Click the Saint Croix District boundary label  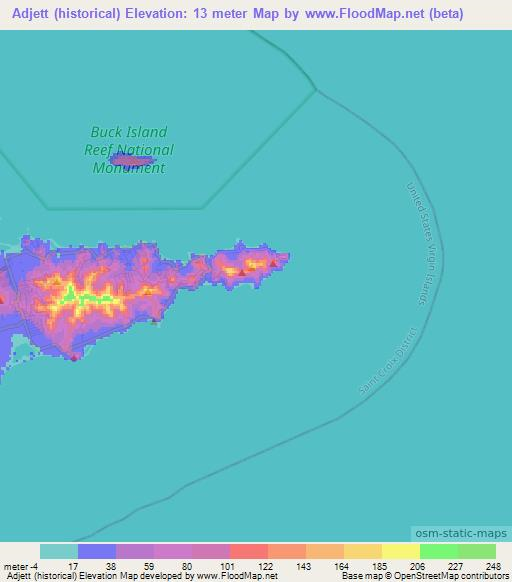388,360
